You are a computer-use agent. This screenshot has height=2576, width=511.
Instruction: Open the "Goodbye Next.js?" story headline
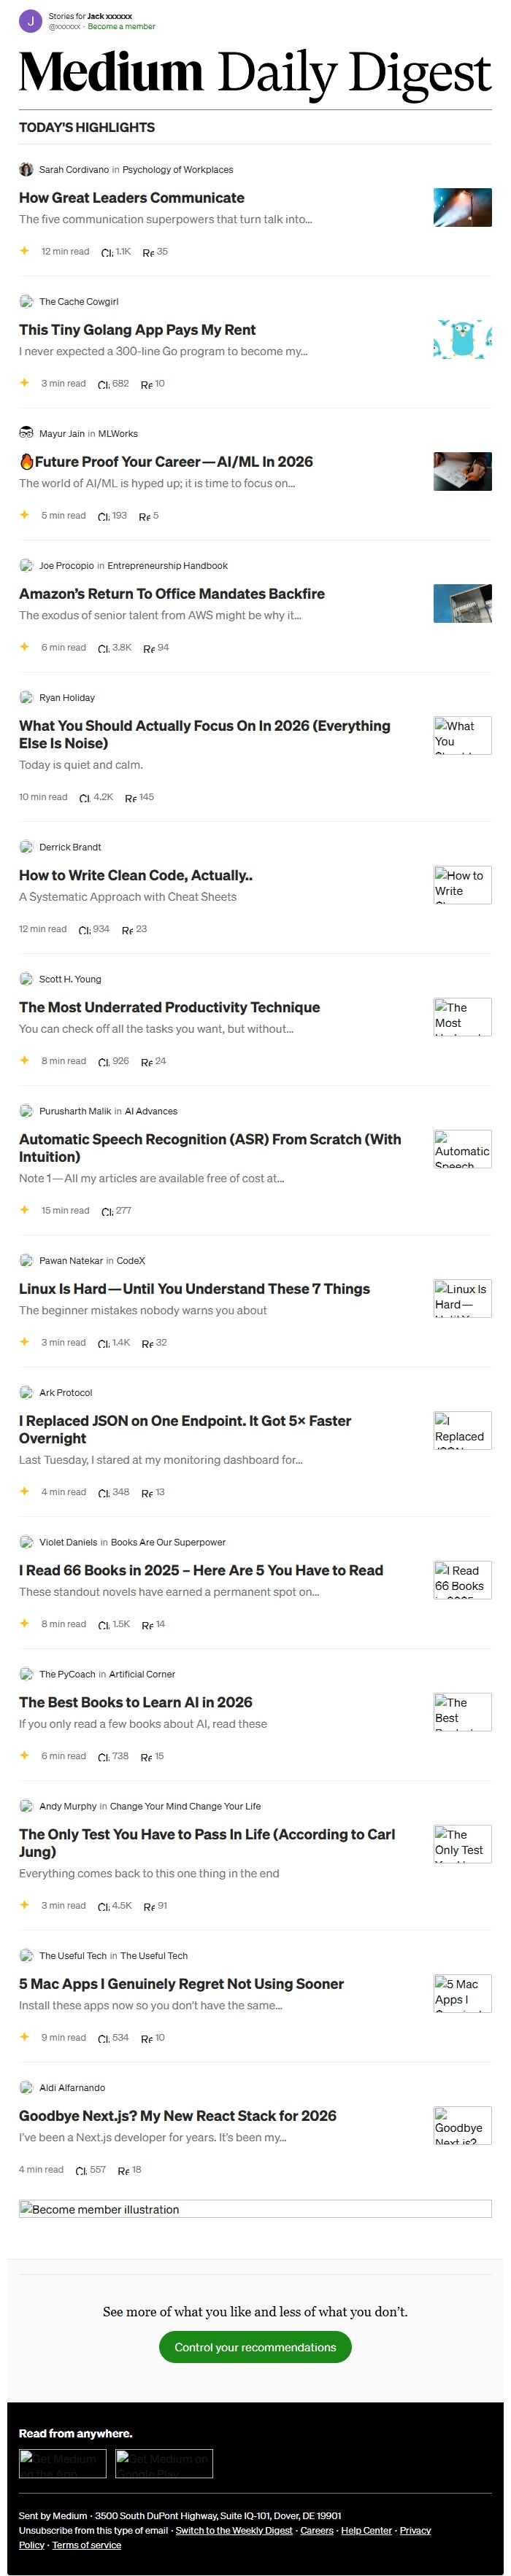click(177, 2116)
